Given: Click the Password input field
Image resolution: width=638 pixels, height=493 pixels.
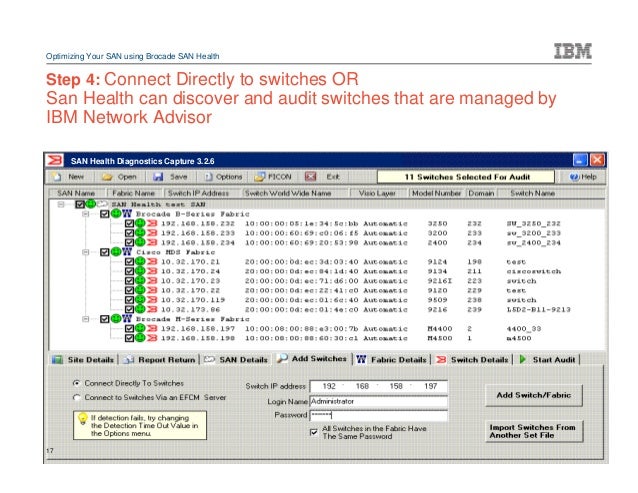Looking at the screenshot, I should pos(378,415).
